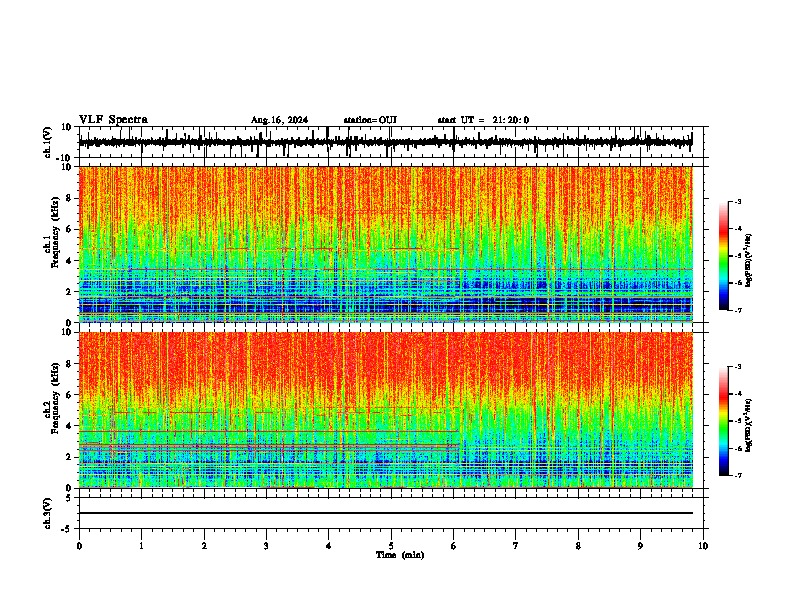
Task: Click the "5" tick on ch.3(V) axis
Action: click(x=69, y=498)
